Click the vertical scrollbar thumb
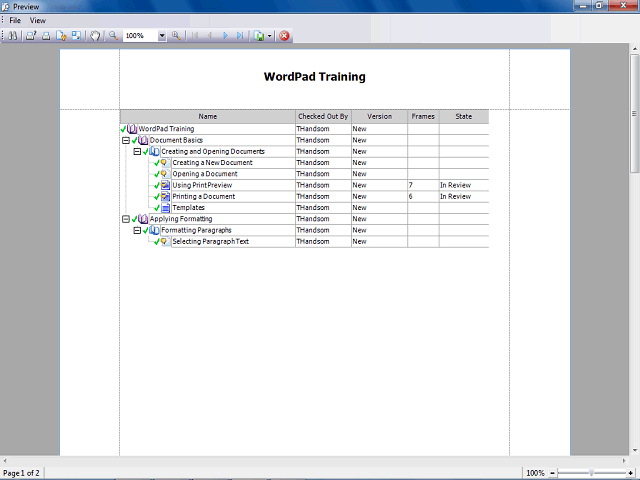 [634, 113]
